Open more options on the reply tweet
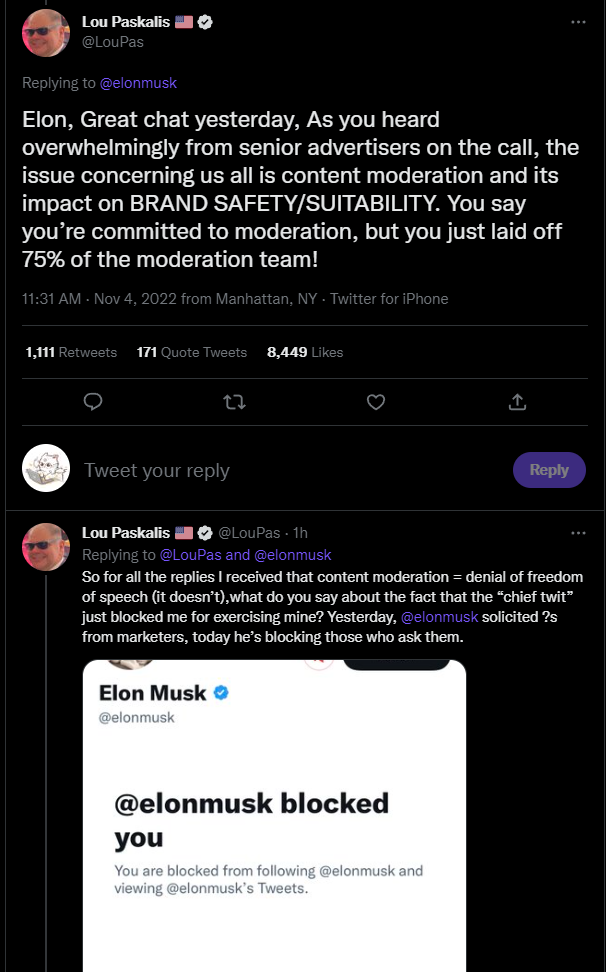The image size is (606, 972). [578, 533]
